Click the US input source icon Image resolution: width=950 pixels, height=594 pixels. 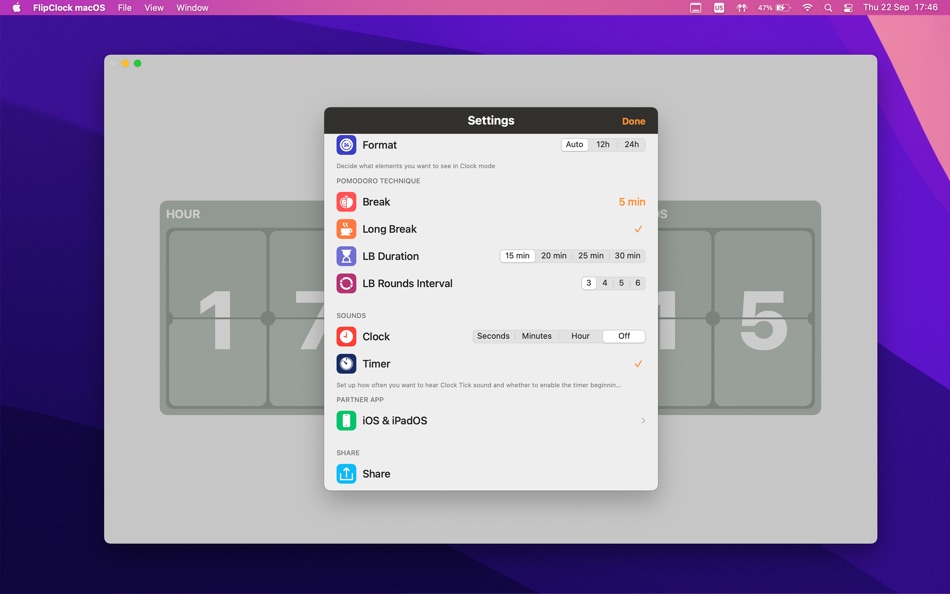[x=719, y=8]
